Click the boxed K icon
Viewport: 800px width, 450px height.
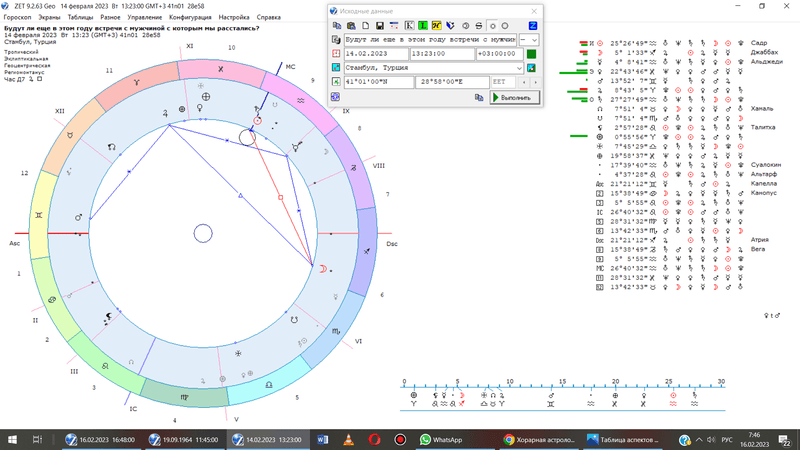[x=410, y=25]
